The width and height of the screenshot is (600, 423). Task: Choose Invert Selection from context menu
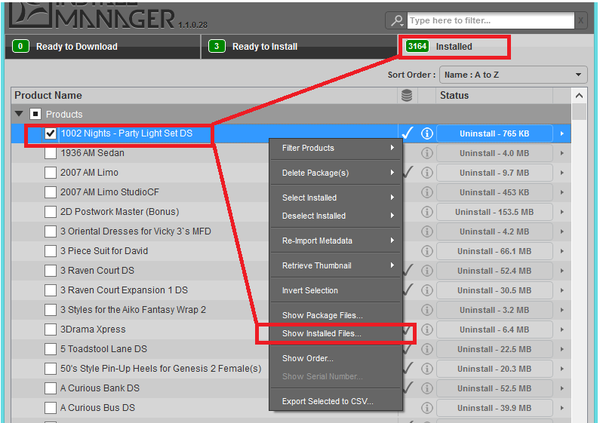click(x=336, y=291)
